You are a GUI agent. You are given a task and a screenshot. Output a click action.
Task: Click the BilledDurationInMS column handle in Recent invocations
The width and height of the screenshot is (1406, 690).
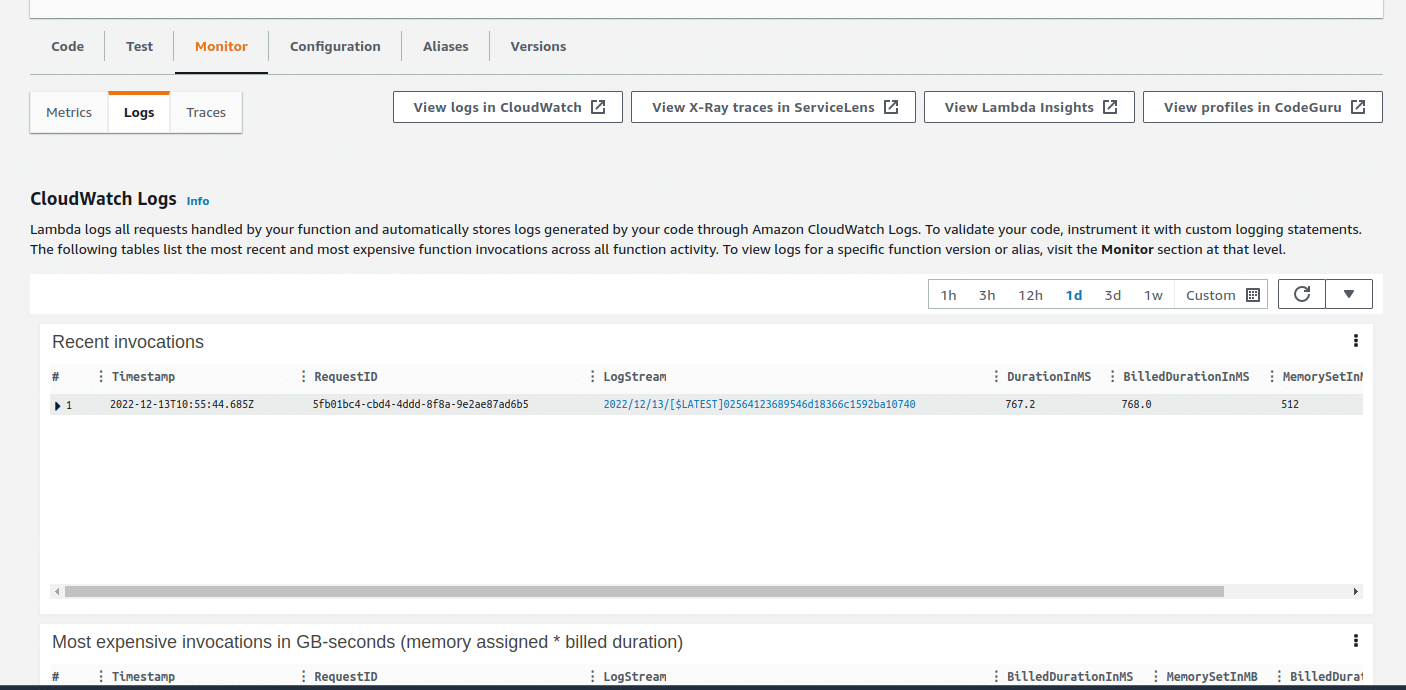click(1113, 377)
